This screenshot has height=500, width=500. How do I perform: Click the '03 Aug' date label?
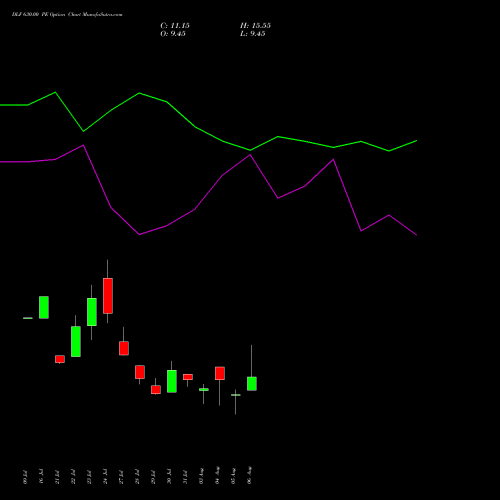201,476
